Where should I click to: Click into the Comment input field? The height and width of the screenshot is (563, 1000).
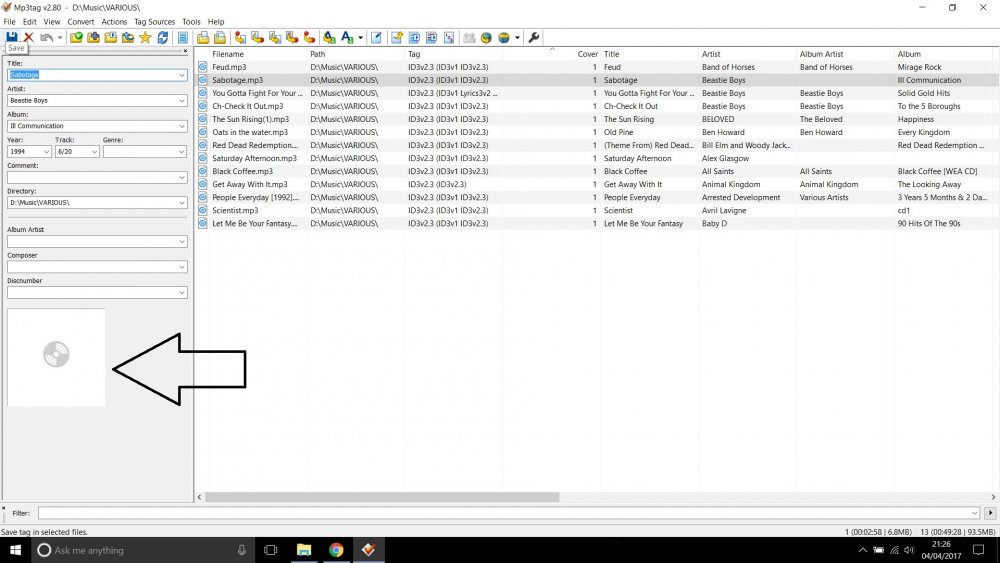click(x=97, y=177)
